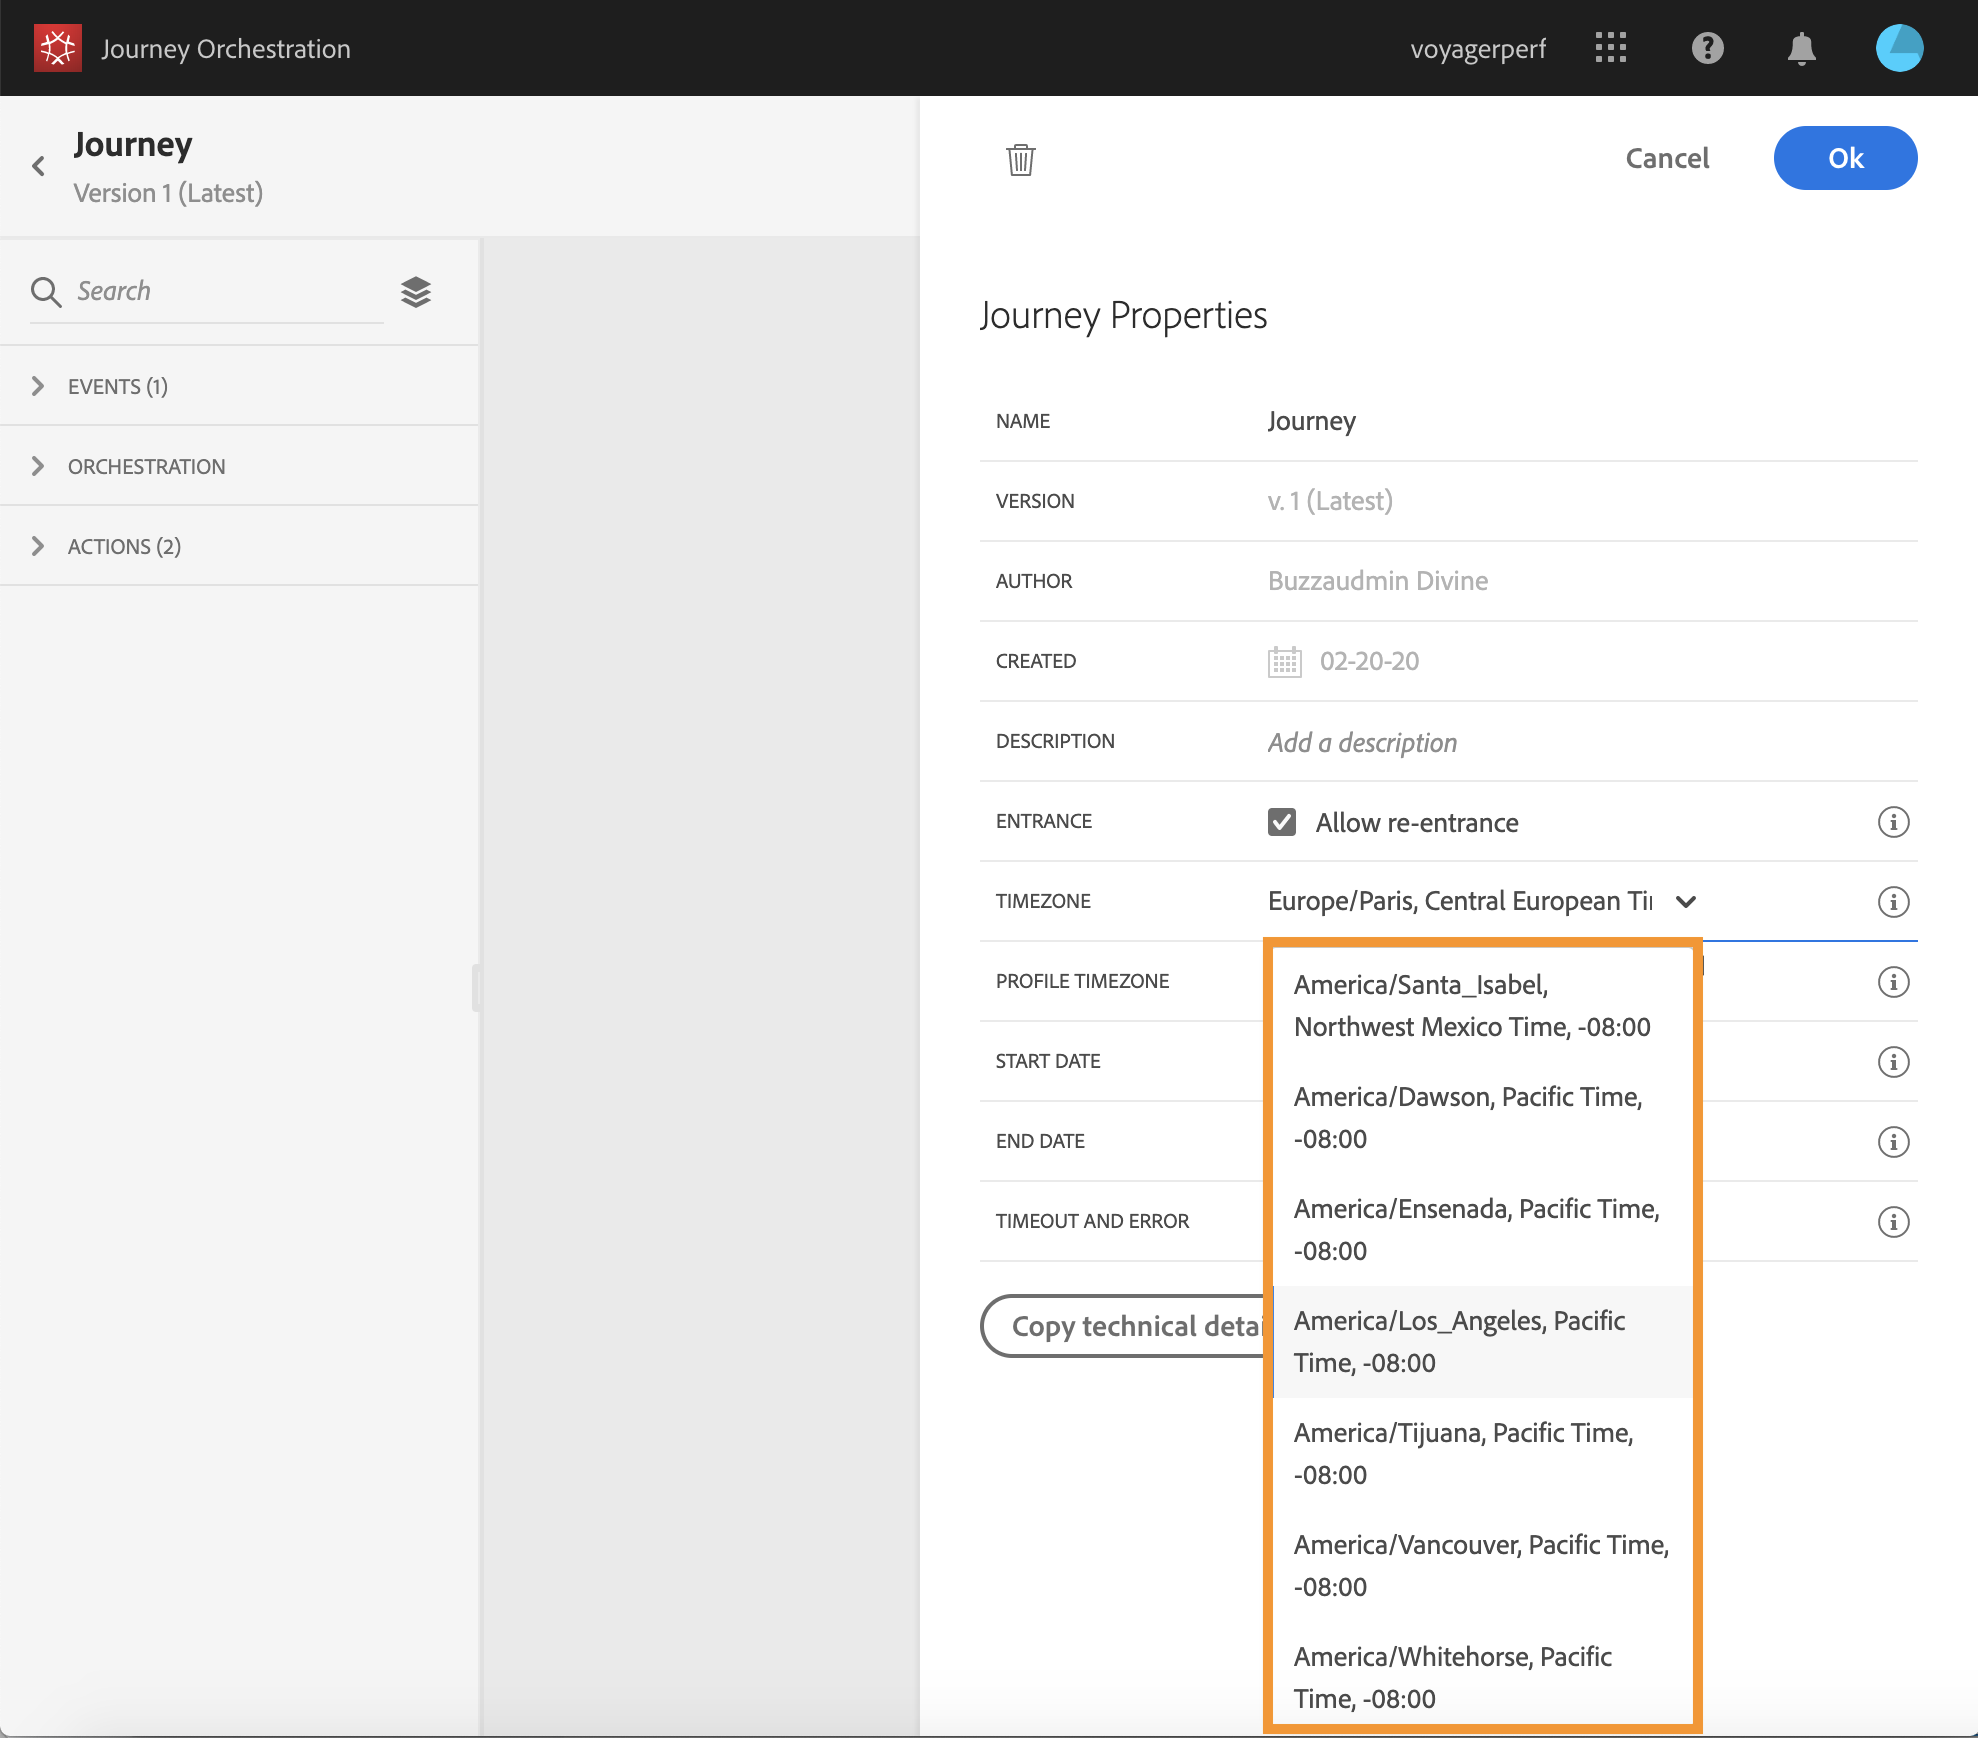1978x1738 pixels.
Task: Click the info icon for Timezone
Action: pyautogui.click(x=1893, y=902)
